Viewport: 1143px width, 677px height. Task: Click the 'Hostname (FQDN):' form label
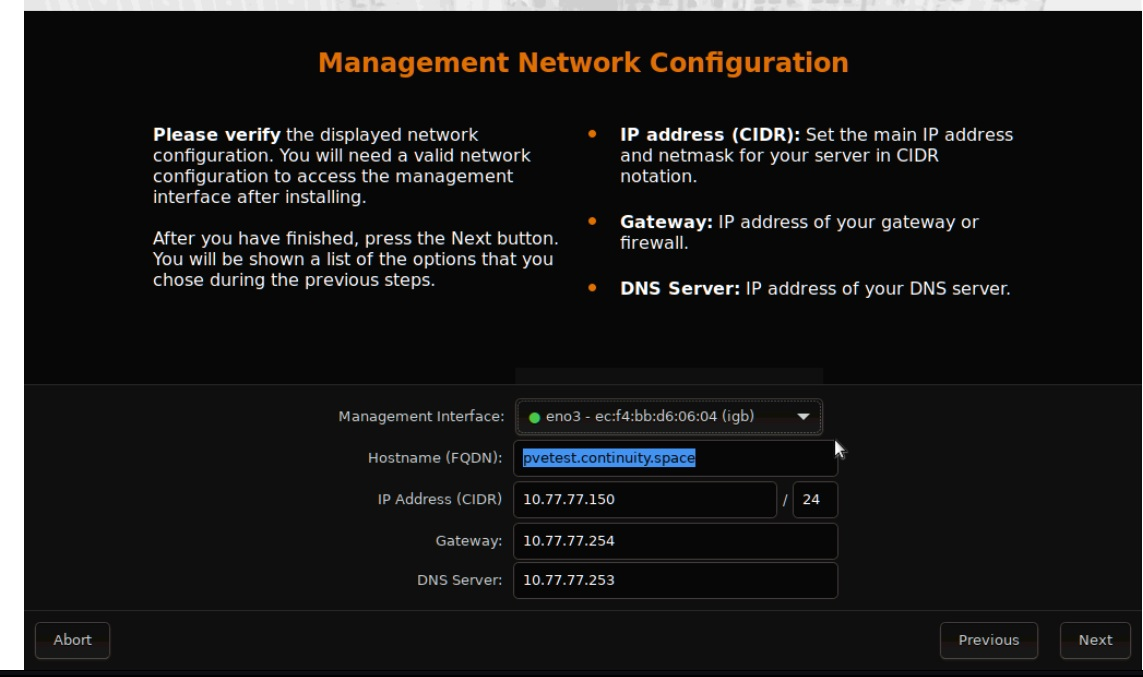435,458
